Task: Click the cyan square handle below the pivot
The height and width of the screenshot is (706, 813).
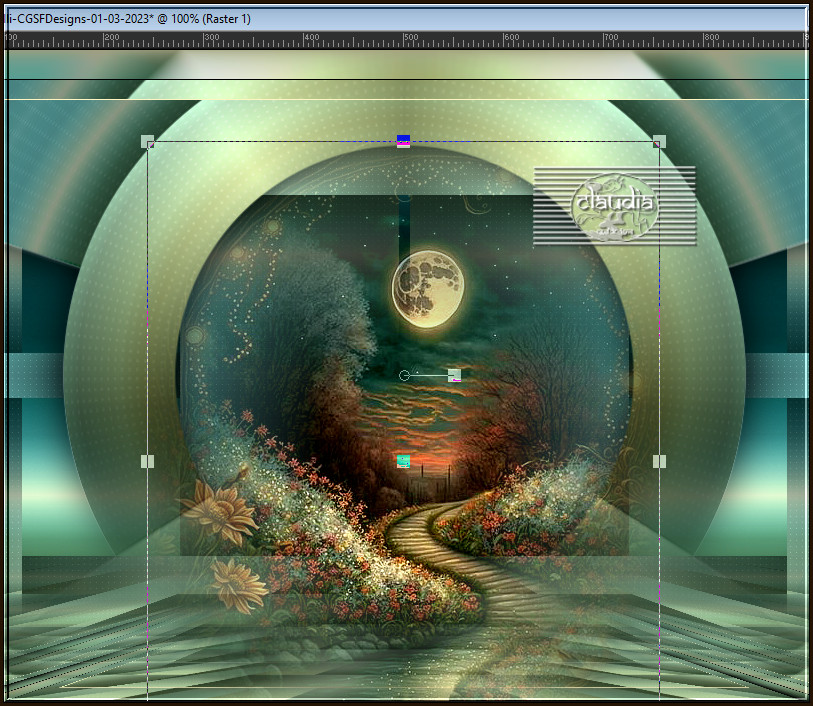Action: [403, 461]
